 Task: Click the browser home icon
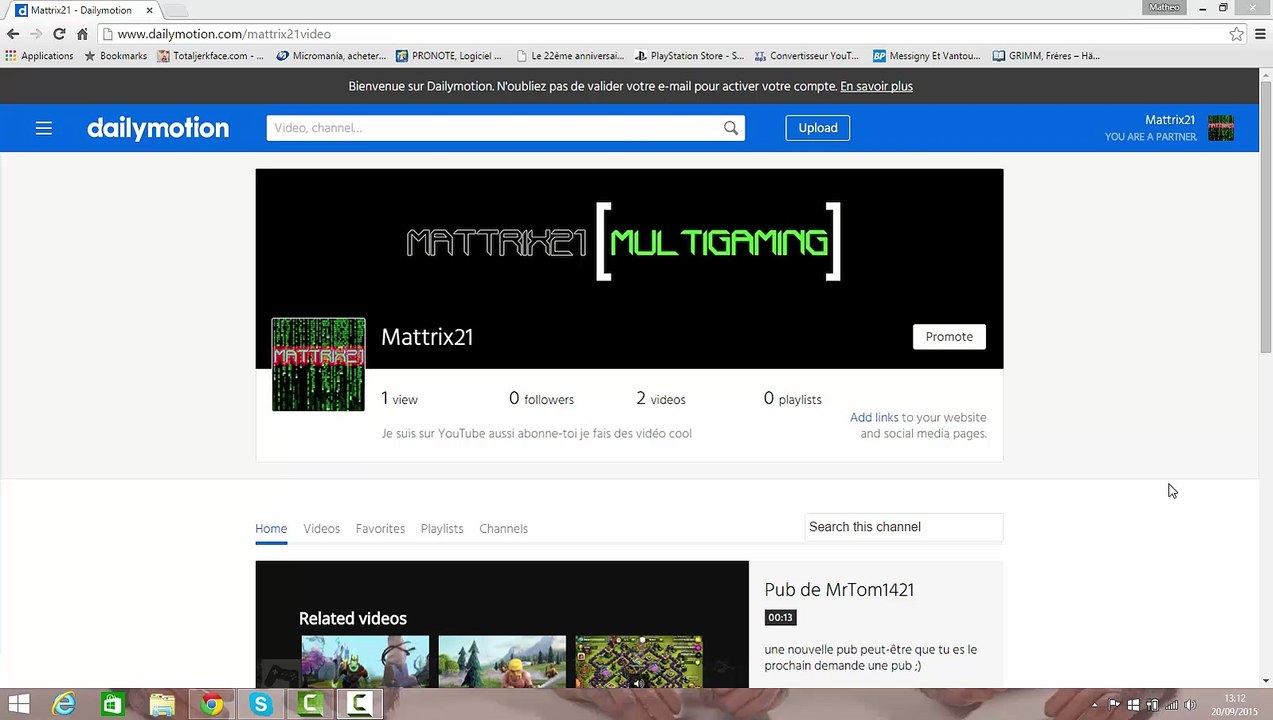pyautogui.click(x=82, y=34)
